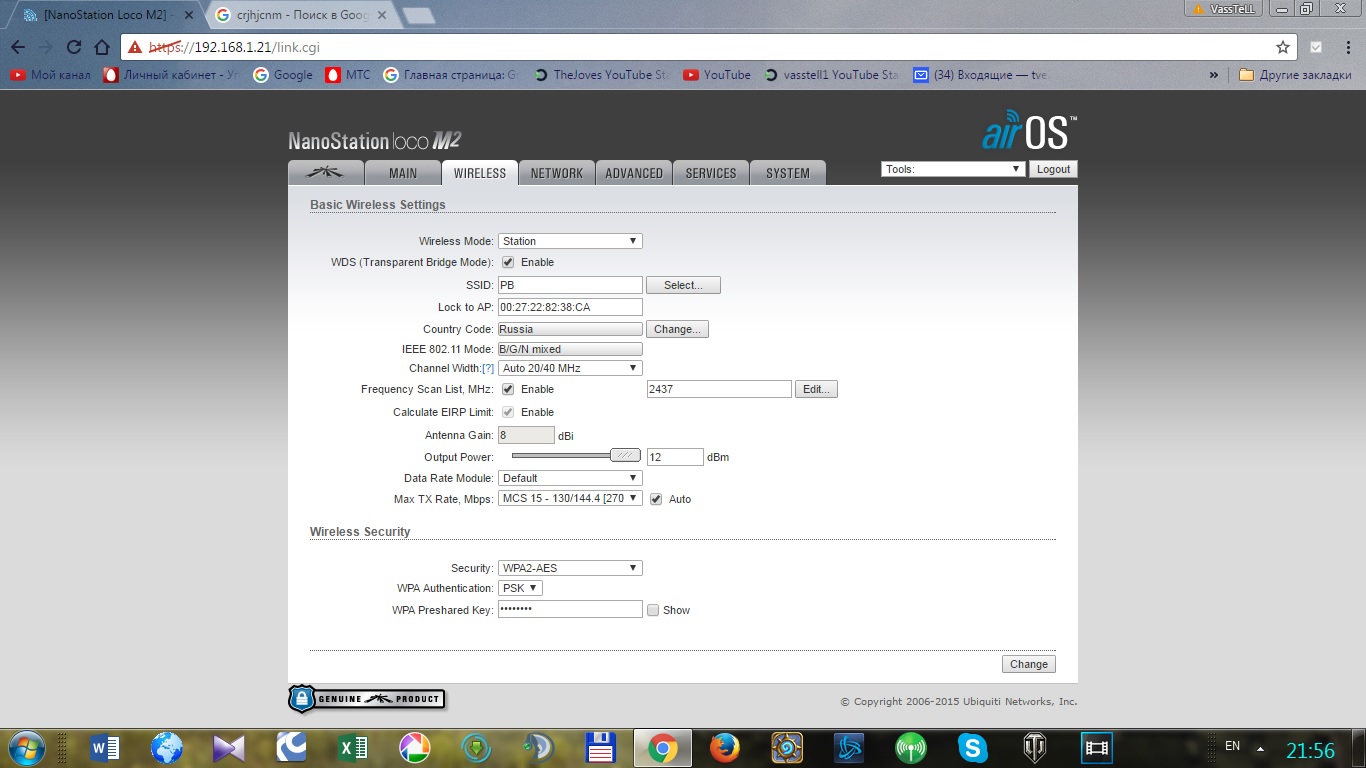The image size is (1366, 768).
Task: Click the Output Power slider handle
Action: 625,455
